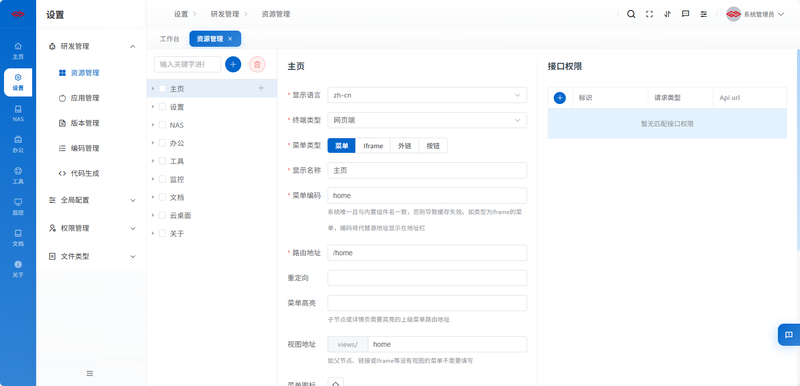Check the 云桌面 tree checkbox
This screenshot has width=800, height=386.
[162, 215]
